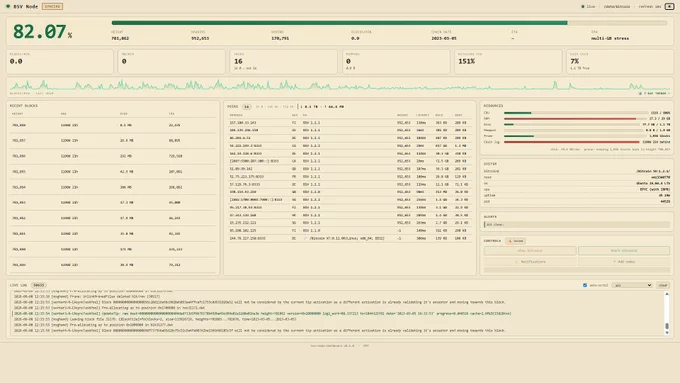This screenshot has height=383, width=680.
Task: Click the SYNCING status badge
Action: click(x=52, y=7)
